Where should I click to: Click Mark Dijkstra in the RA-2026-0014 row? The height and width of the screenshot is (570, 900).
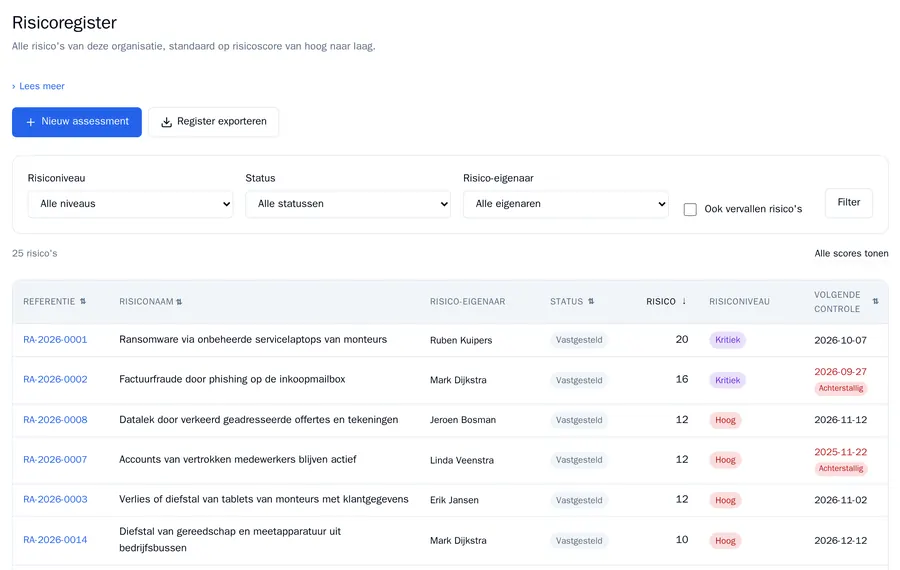458,540
